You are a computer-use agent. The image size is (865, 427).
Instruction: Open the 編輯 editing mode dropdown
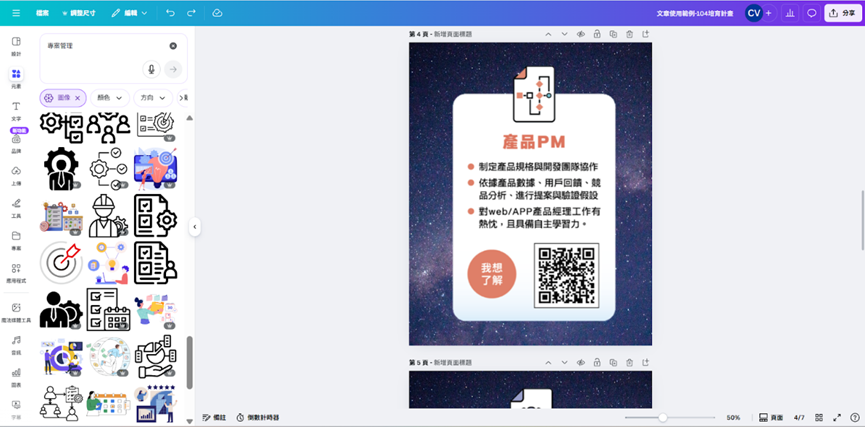click(x=129, y=13)
